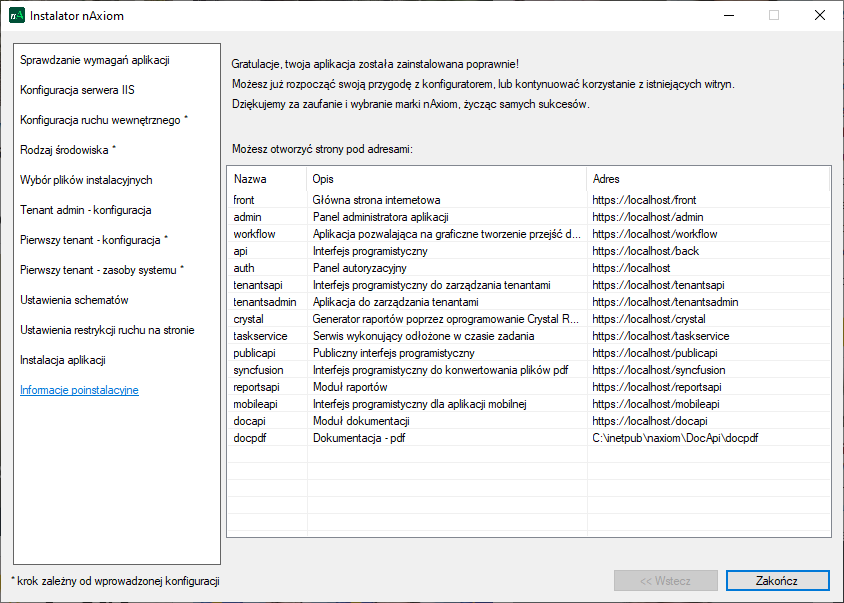Viewport: 844px width, 603px height.
Task: Select the admin row name cell
Action: [248, 217]
